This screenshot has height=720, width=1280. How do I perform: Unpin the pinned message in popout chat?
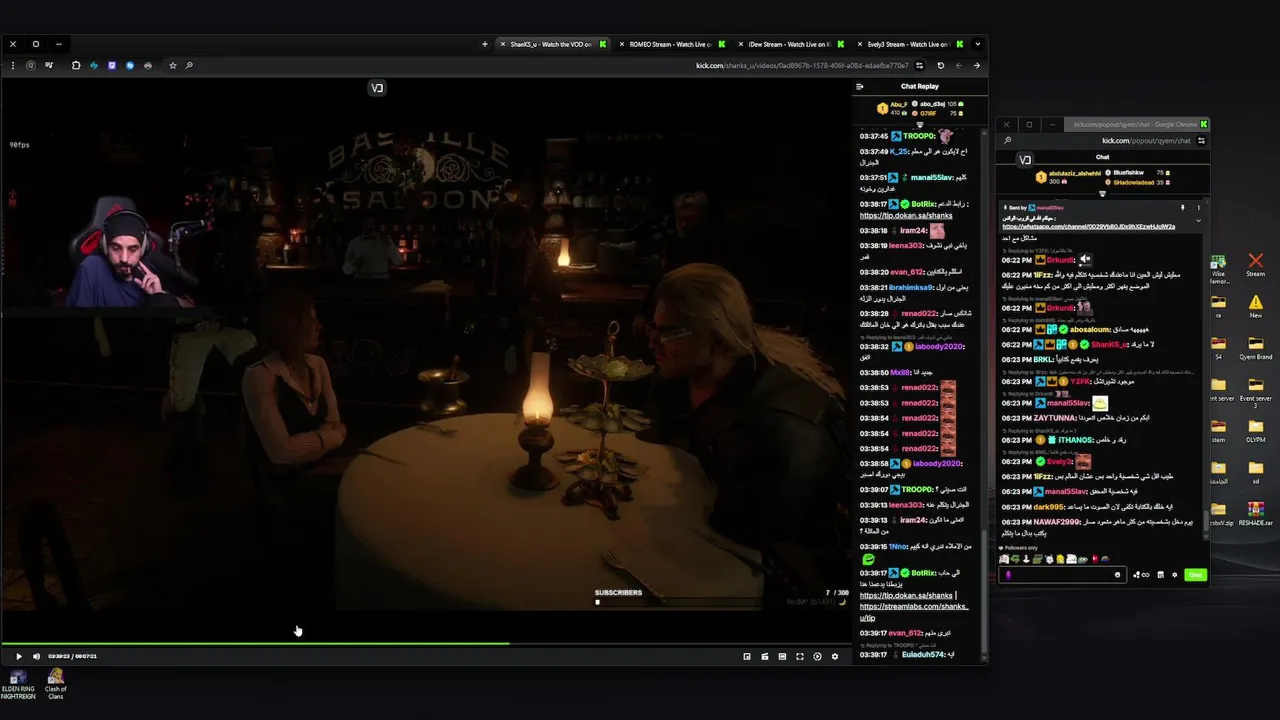[1182, 208]
